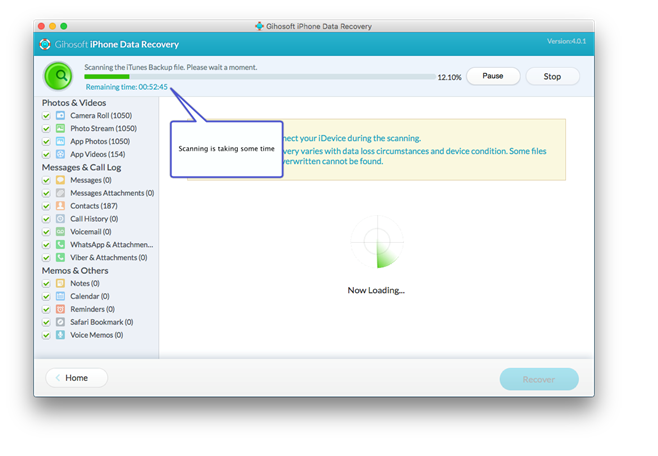The image size is (658, 456).
Task: Click the Contacts icon in sidebar
Action: (61, 205)
